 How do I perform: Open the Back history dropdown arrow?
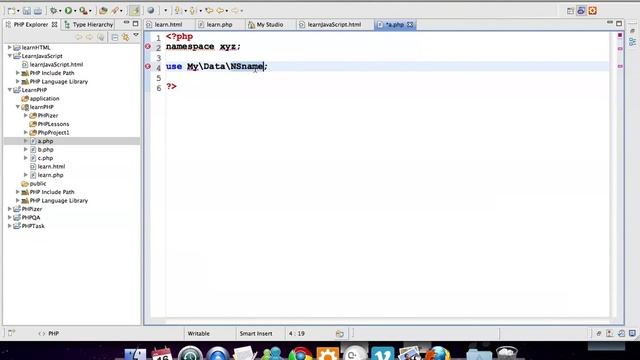(227, 11)
